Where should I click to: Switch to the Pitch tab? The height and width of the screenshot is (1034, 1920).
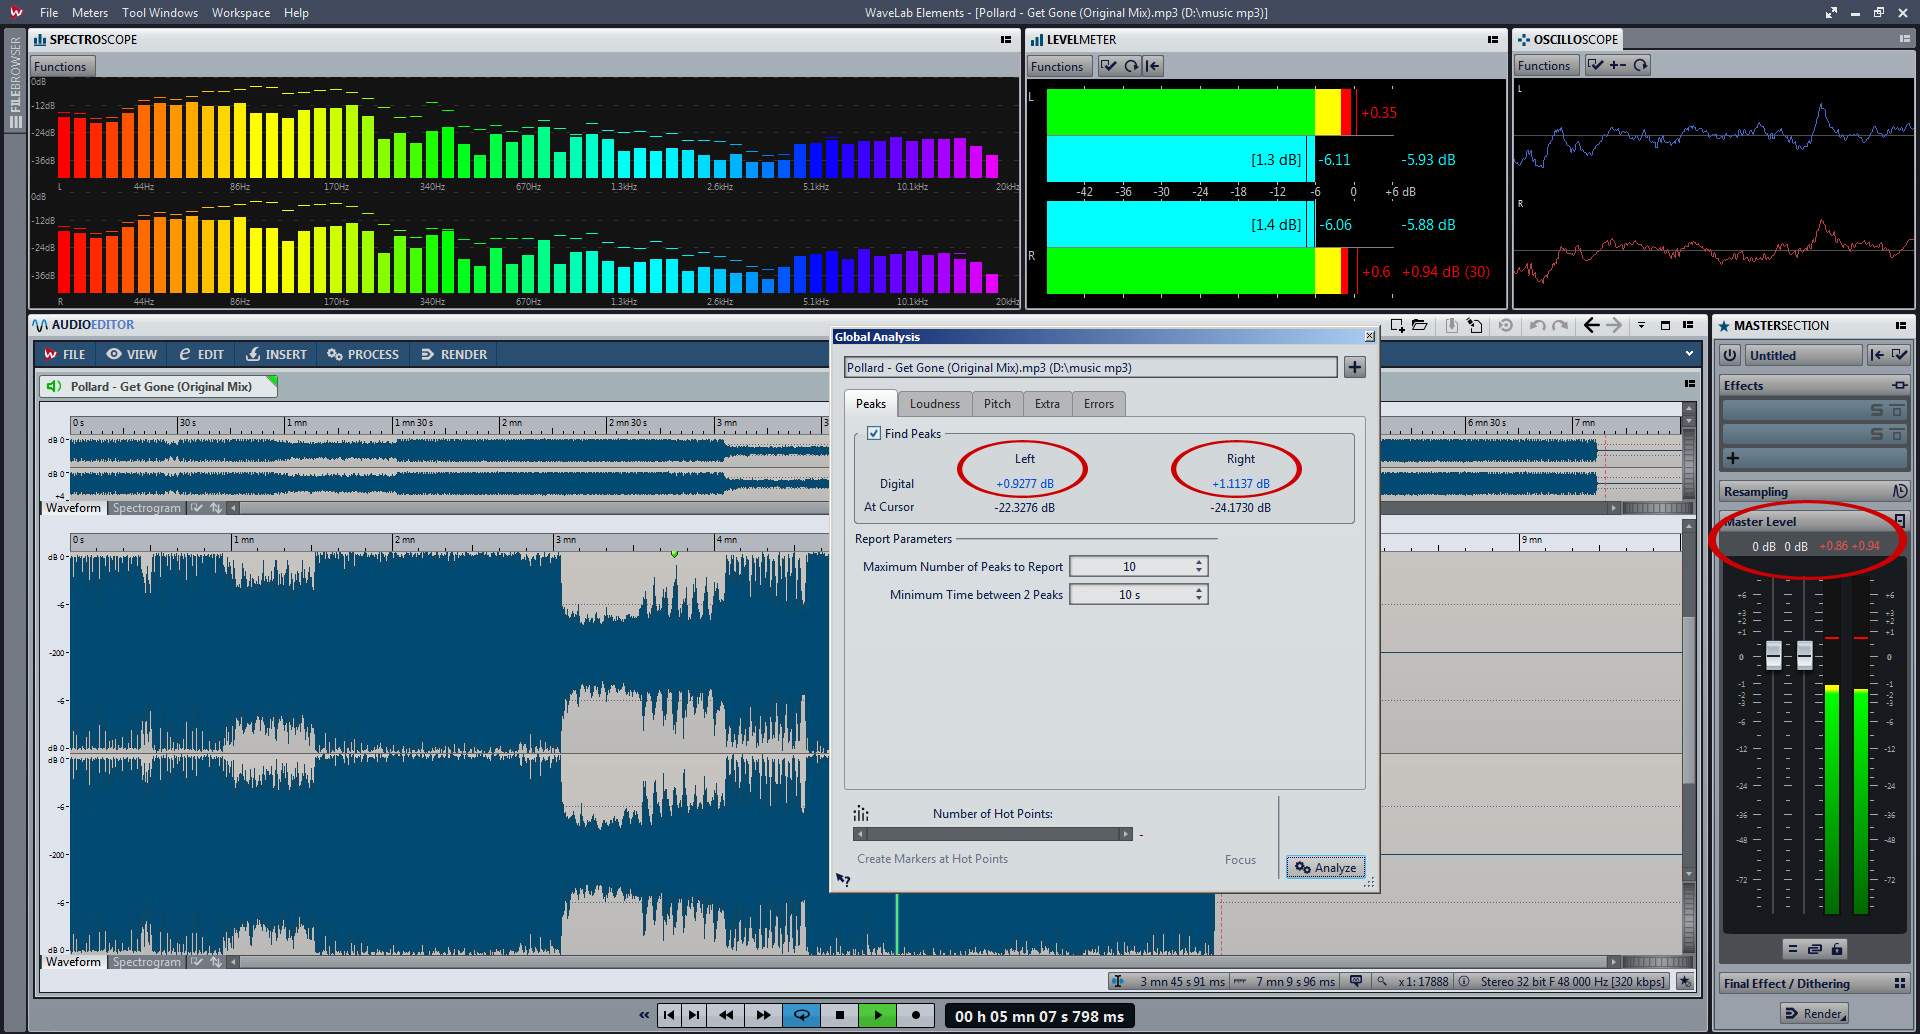pos(997,404)
